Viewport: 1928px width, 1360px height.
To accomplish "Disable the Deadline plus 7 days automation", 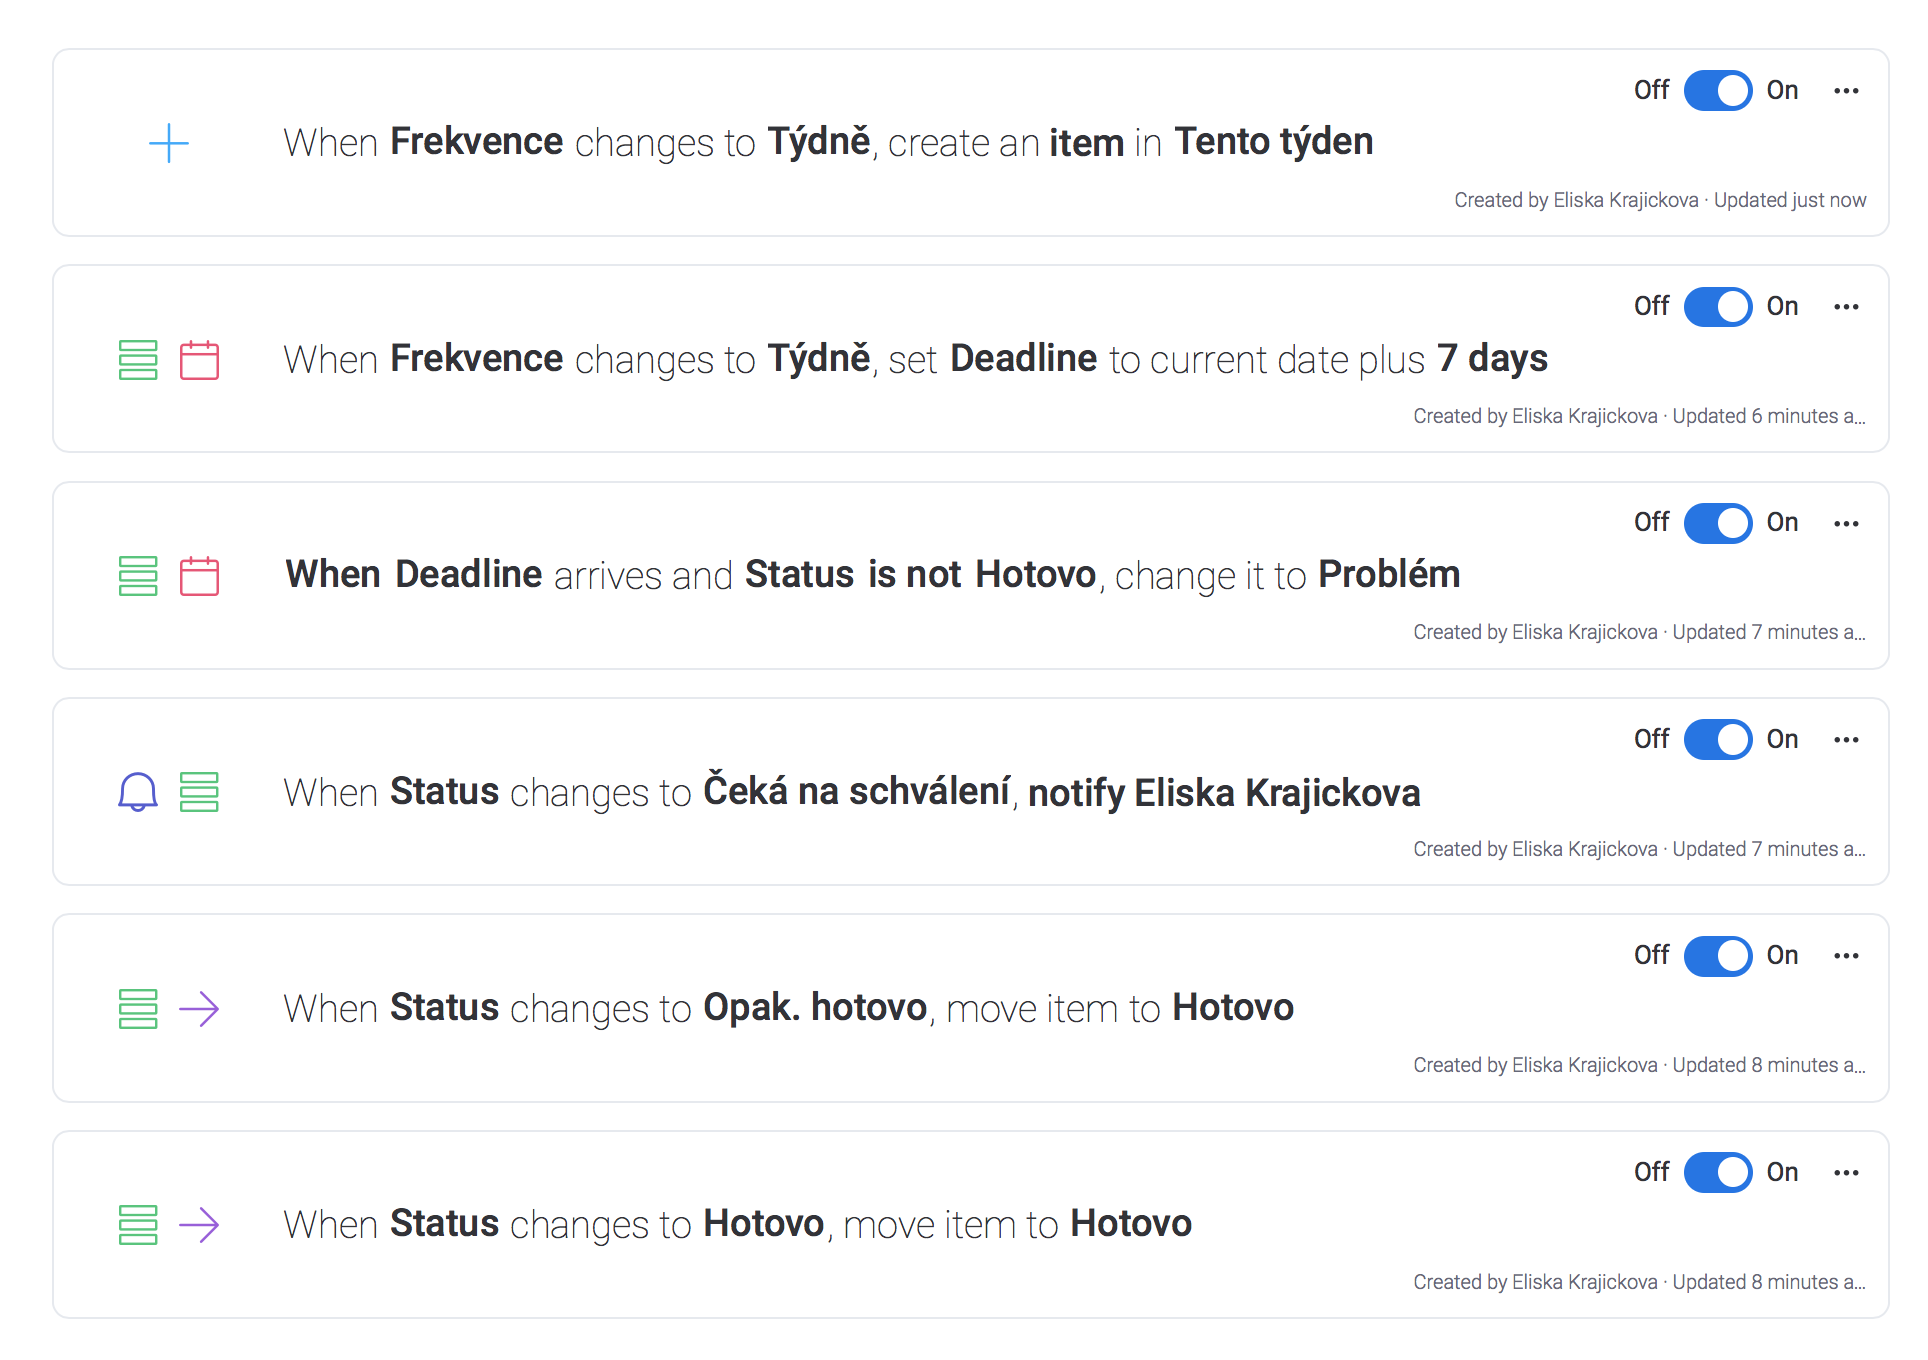I will (1718, 307).
